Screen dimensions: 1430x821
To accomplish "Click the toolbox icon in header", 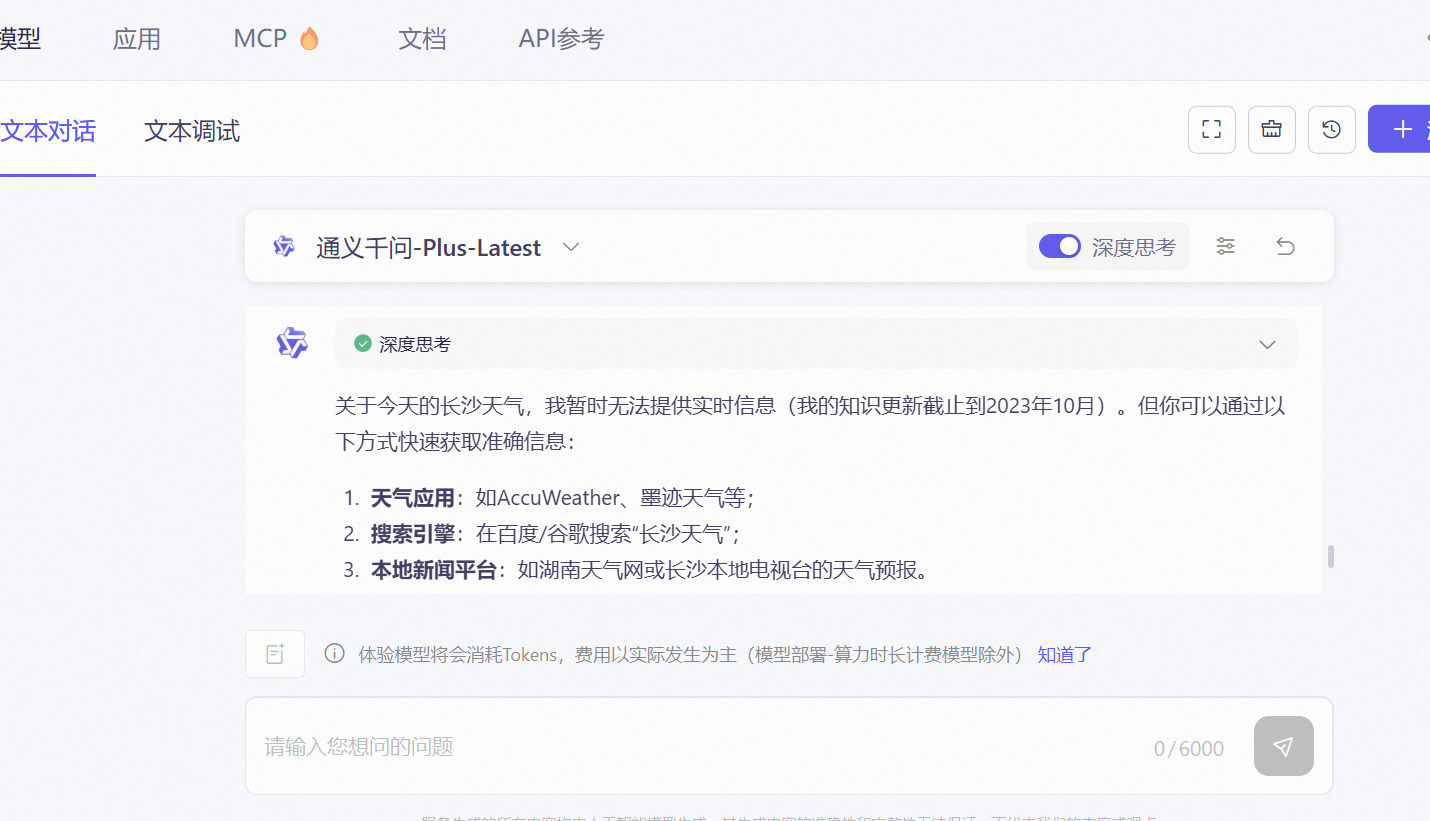I will pos(1271,130).
